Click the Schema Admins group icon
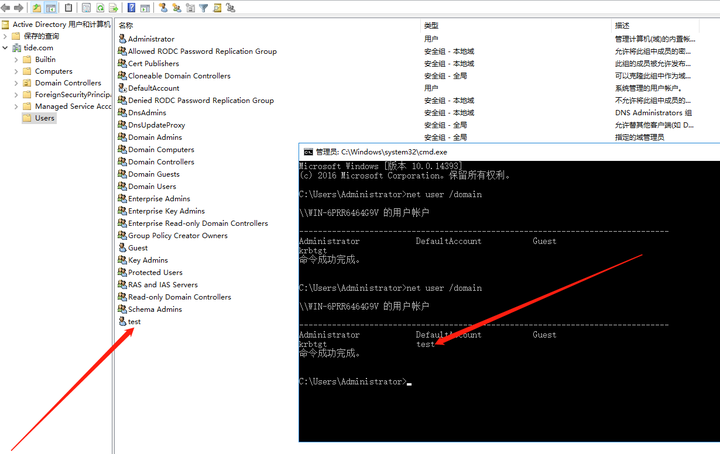Viewport: 720px width, 454px height. pos(122,309)
